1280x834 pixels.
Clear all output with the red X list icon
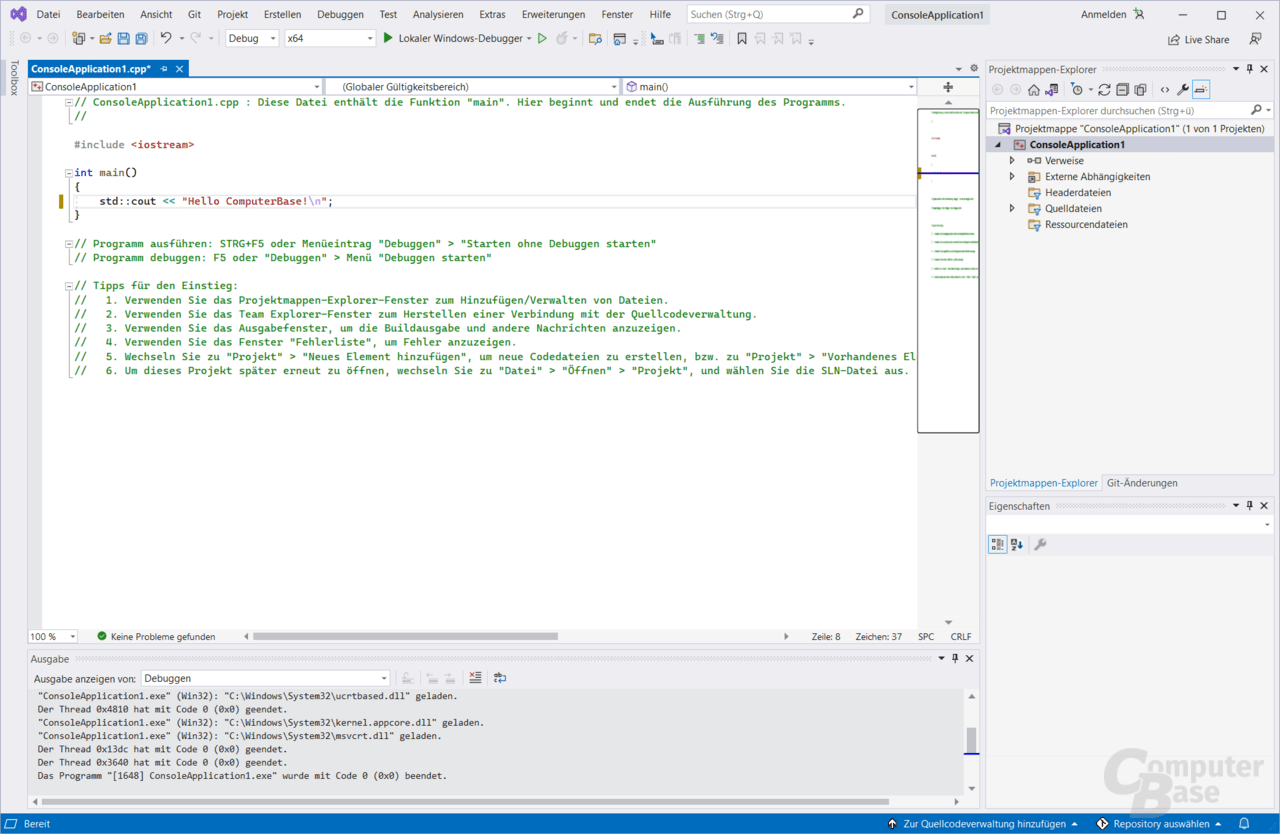click(475, 678)
